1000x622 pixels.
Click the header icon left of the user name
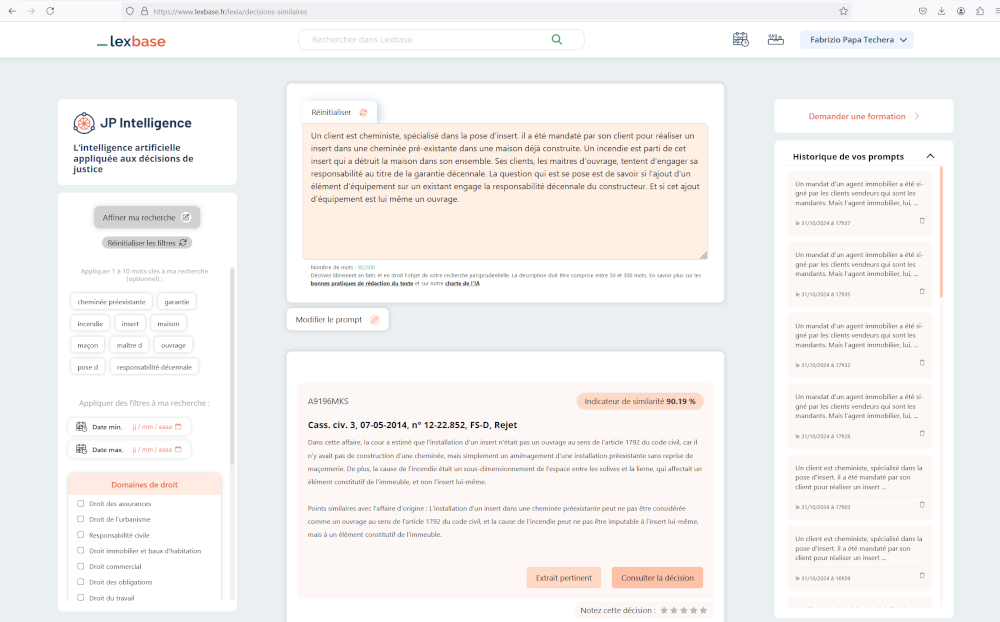tap(776, 40)
